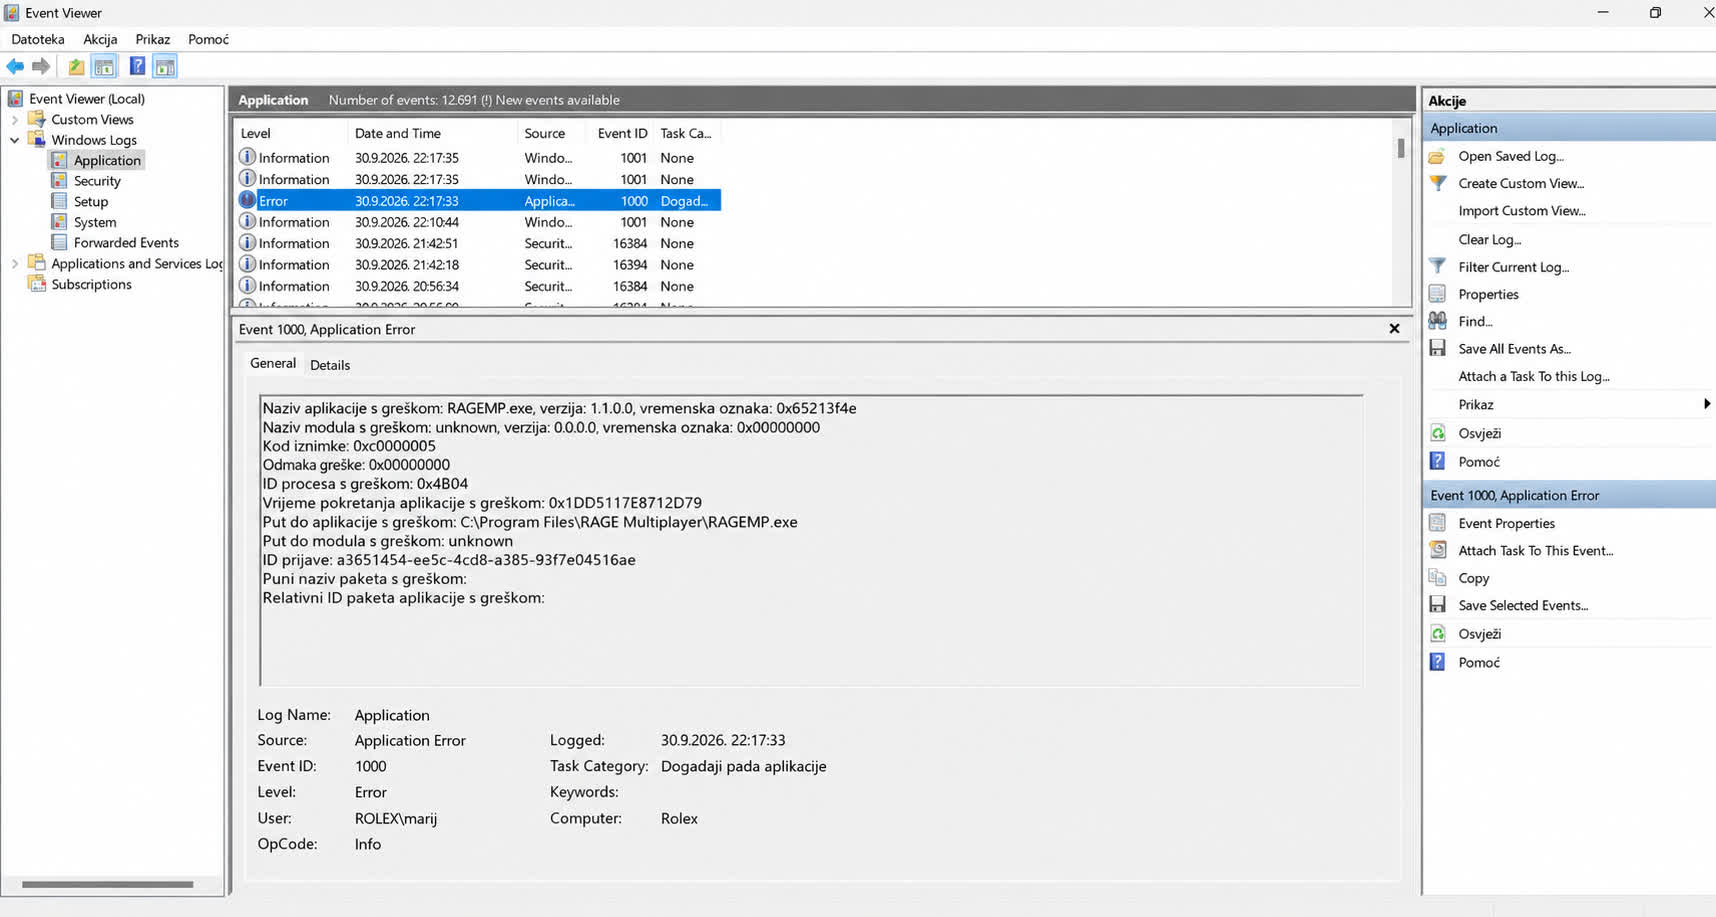Click the Help question mark toolbar icon
1716x917 pixels.
click(137, 67)
